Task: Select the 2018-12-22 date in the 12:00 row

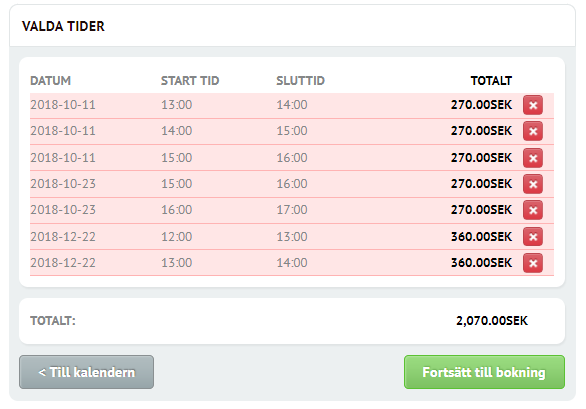Action: [x=63, y=237]
